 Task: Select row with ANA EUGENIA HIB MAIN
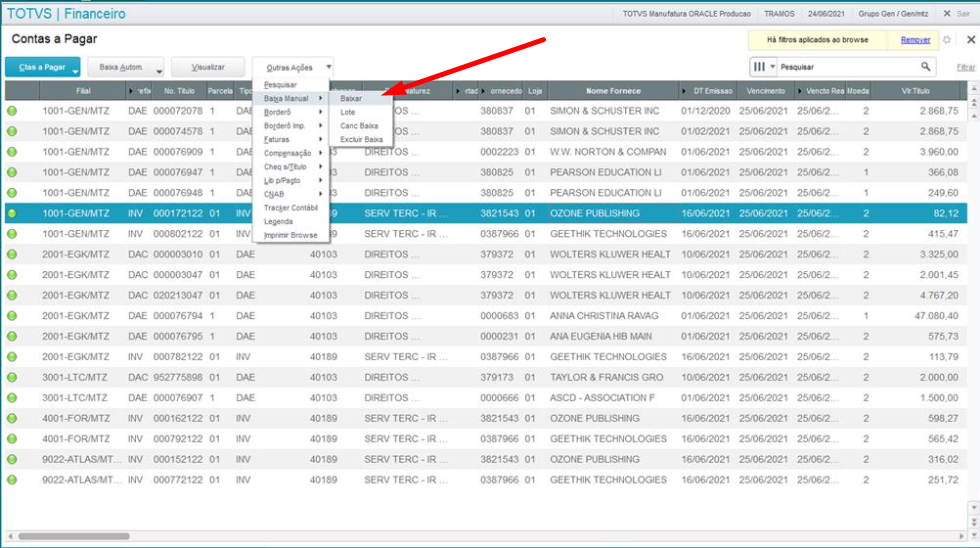[x=486, y=336]
